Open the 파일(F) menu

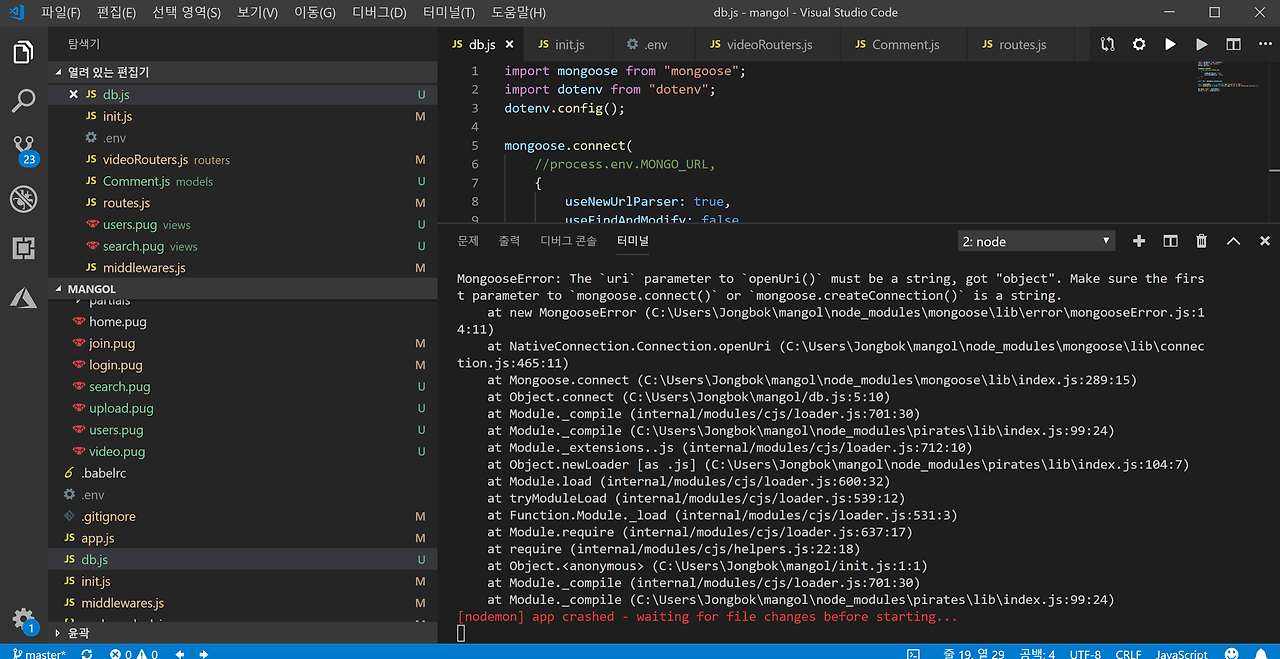pyautogui.click(x=61, y=13)
